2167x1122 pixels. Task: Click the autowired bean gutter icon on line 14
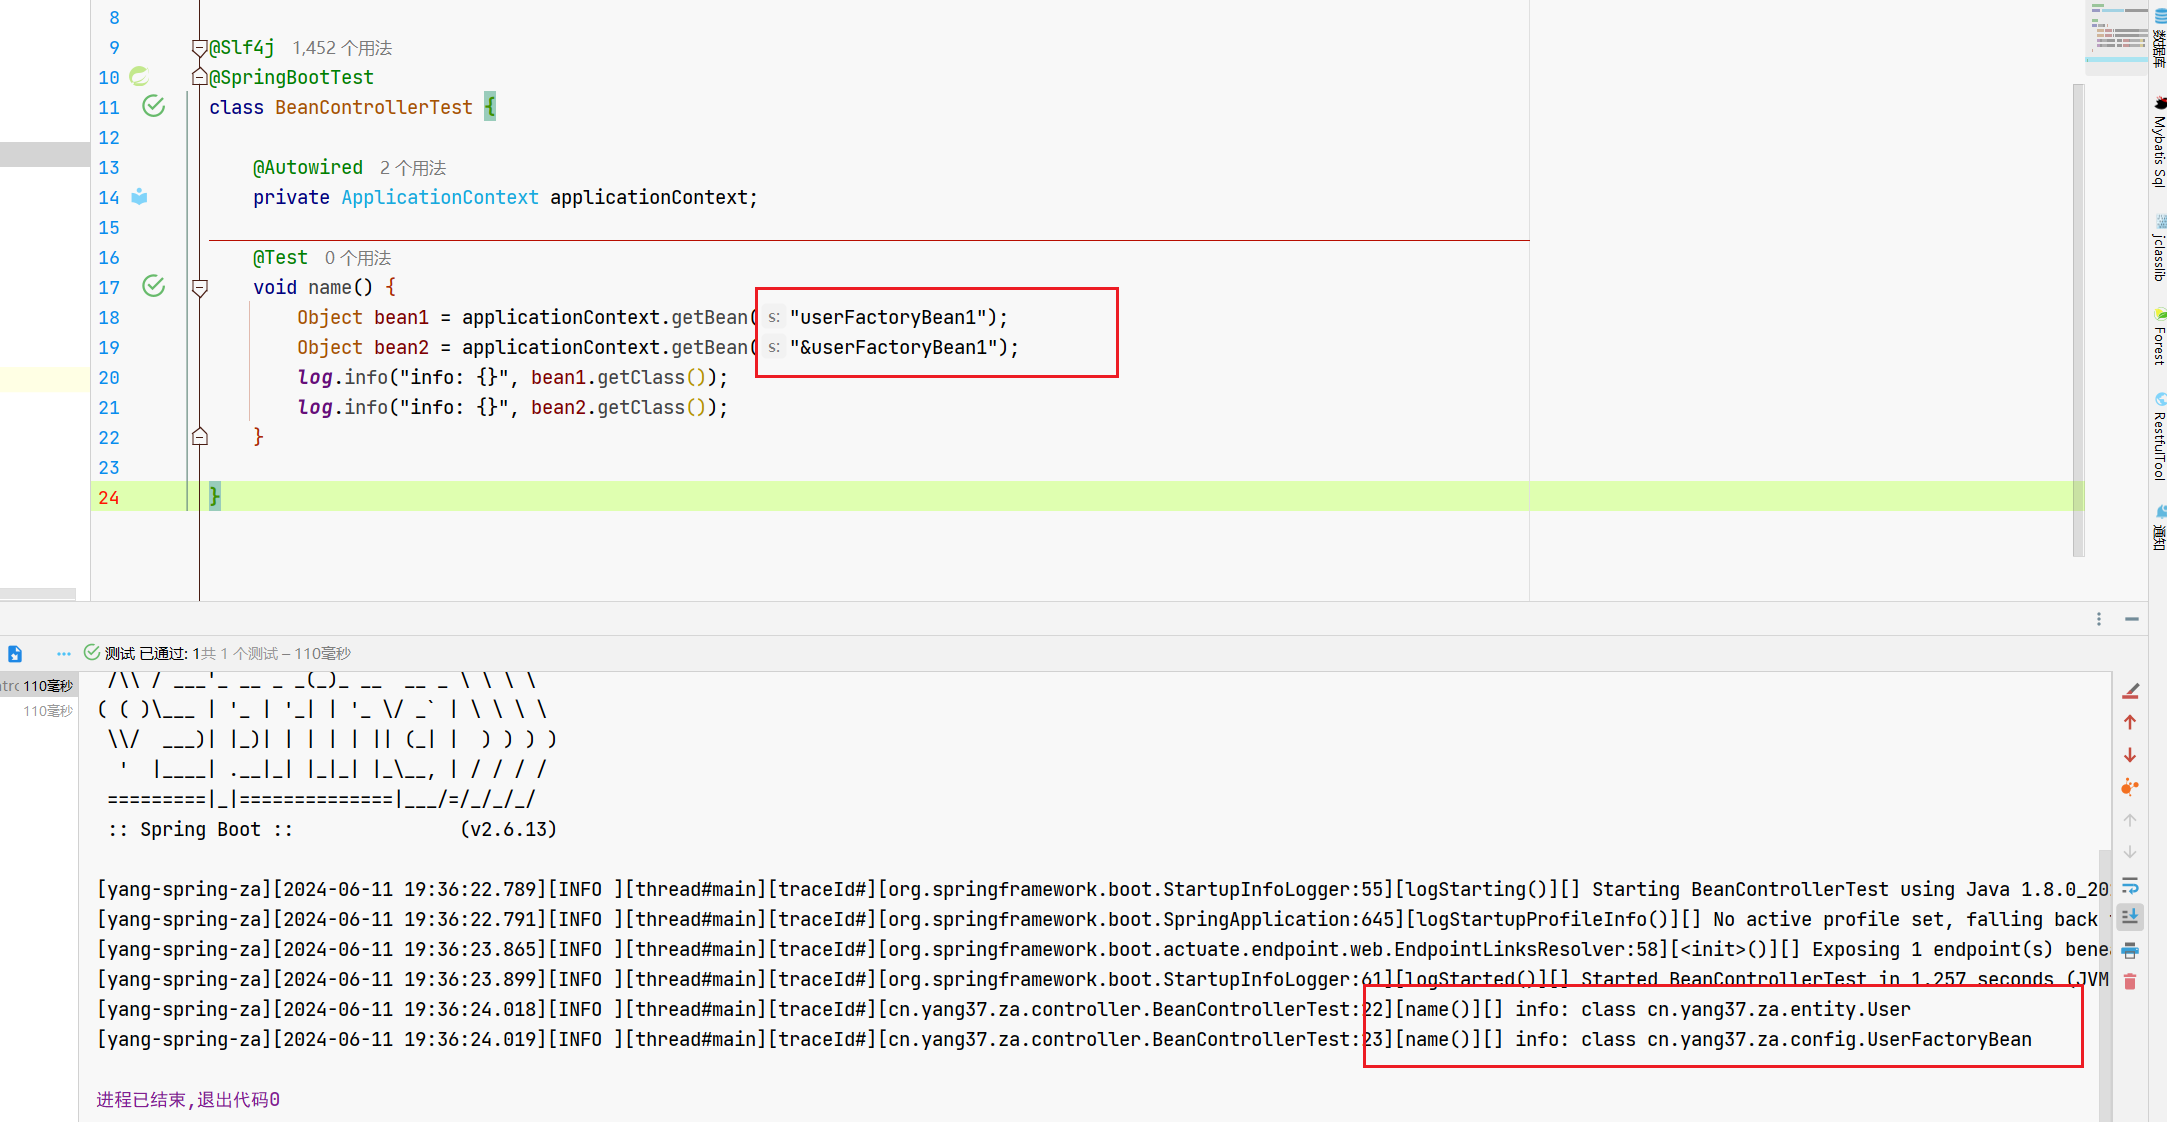pyautogui.click(x=139, y=197)
